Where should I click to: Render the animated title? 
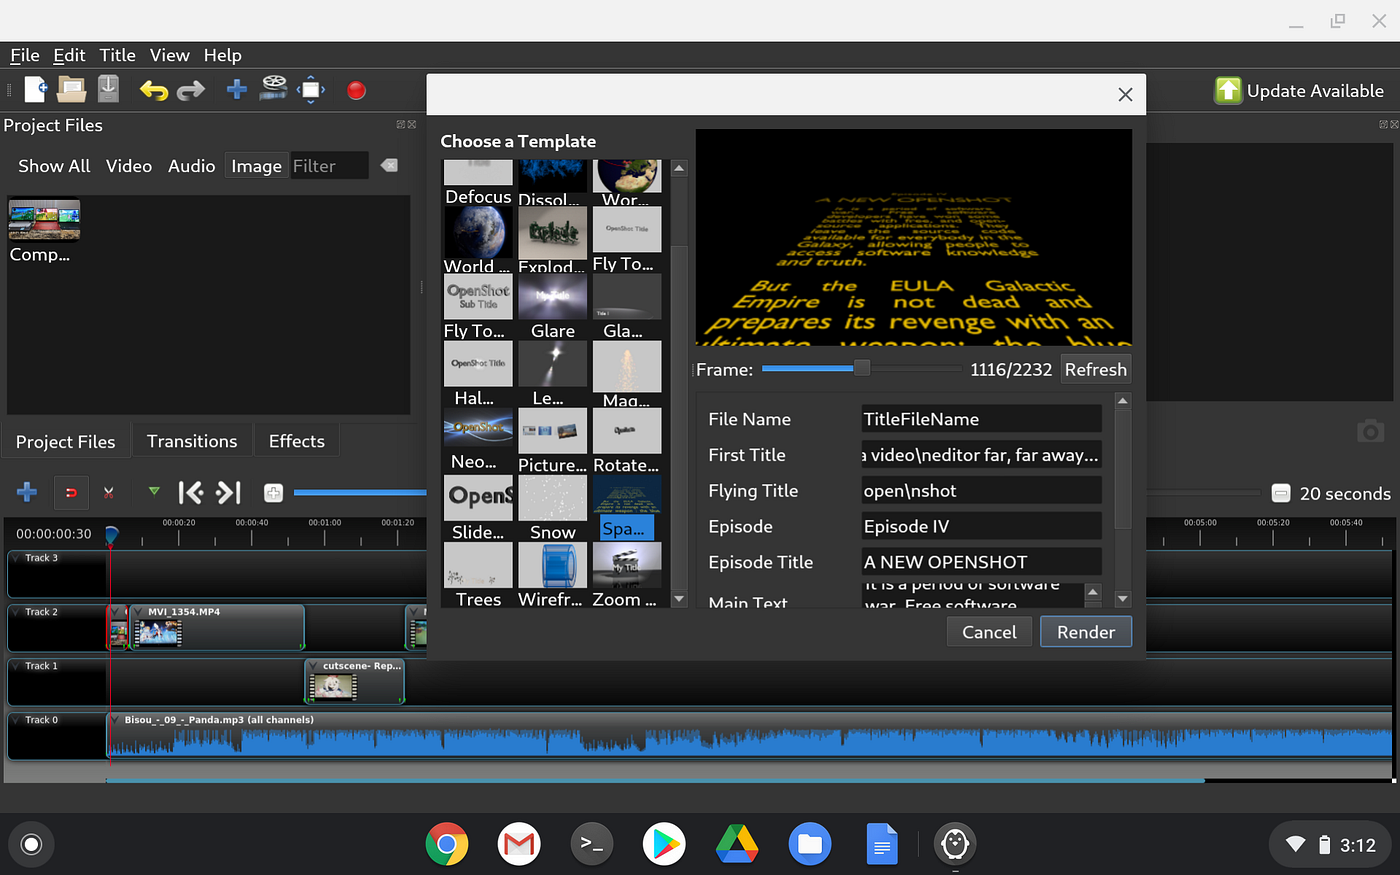(1086, 632)
